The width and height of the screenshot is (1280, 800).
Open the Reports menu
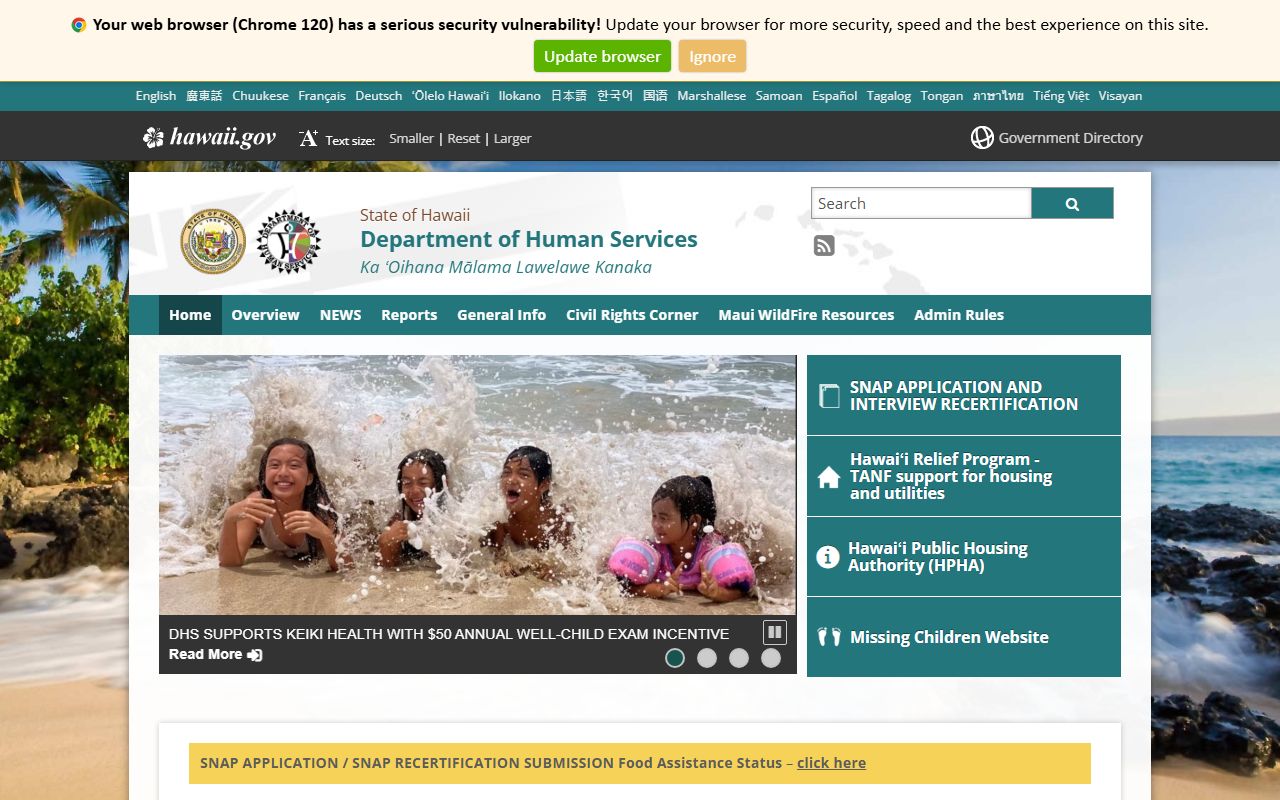(409, 315)
